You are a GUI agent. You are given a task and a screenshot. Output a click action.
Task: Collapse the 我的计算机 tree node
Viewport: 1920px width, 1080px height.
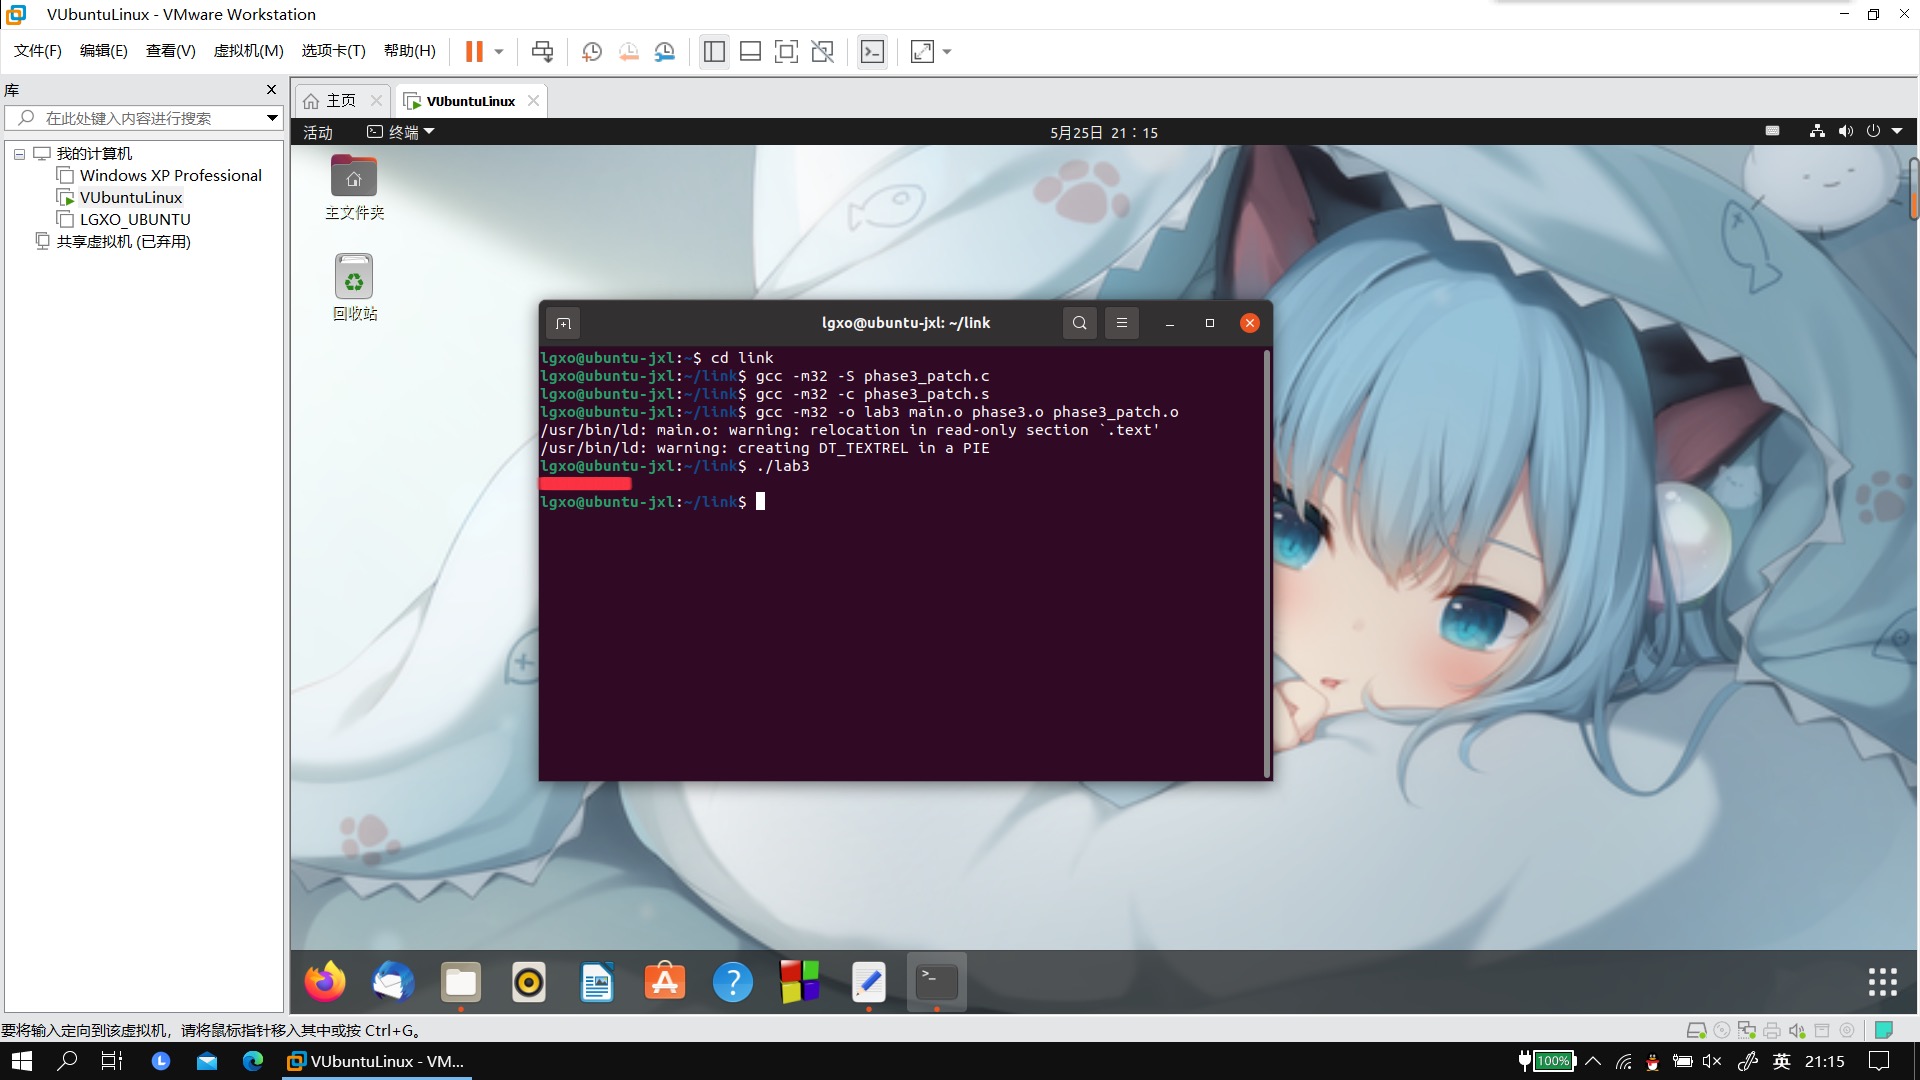click(x=19, y=154)
